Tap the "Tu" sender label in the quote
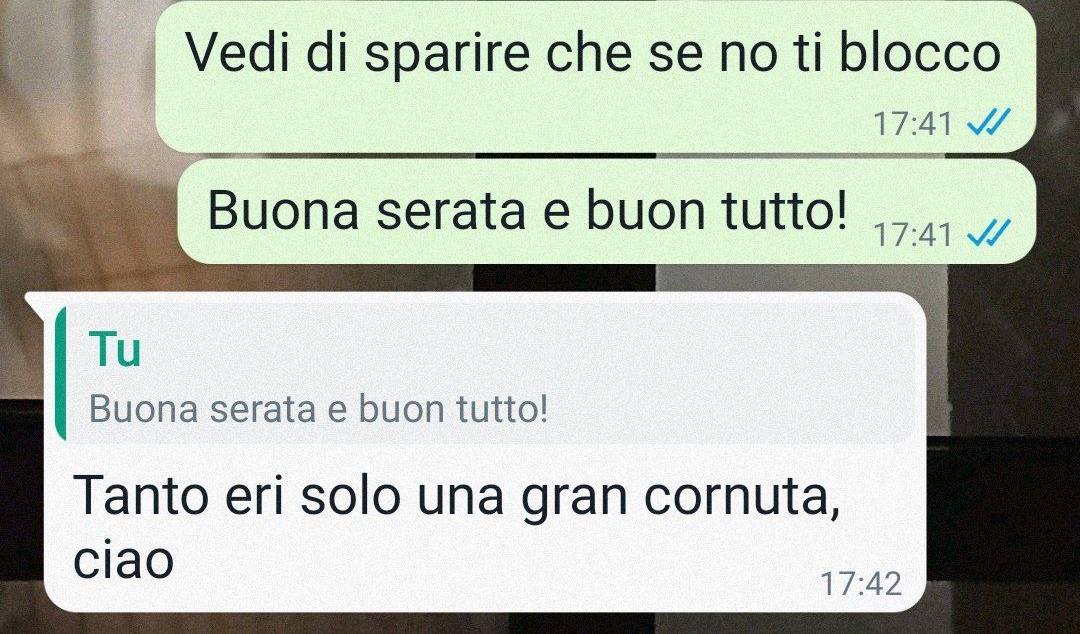 pos(115,350)
